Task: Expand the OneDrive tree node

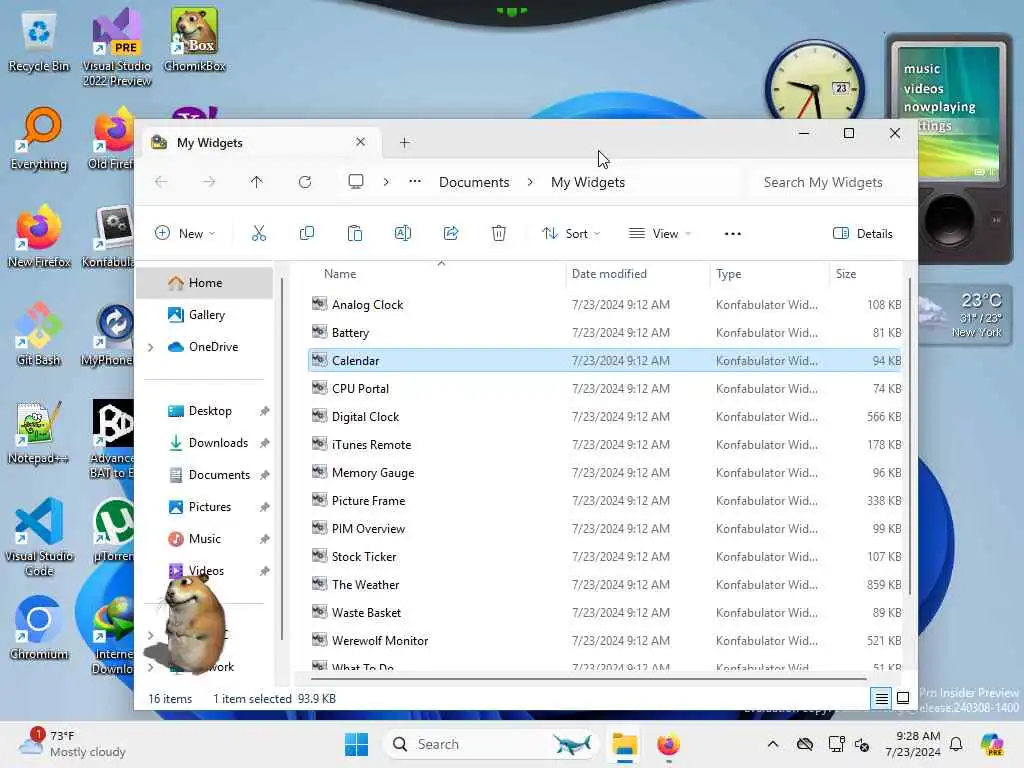Action: click(151, 347)
